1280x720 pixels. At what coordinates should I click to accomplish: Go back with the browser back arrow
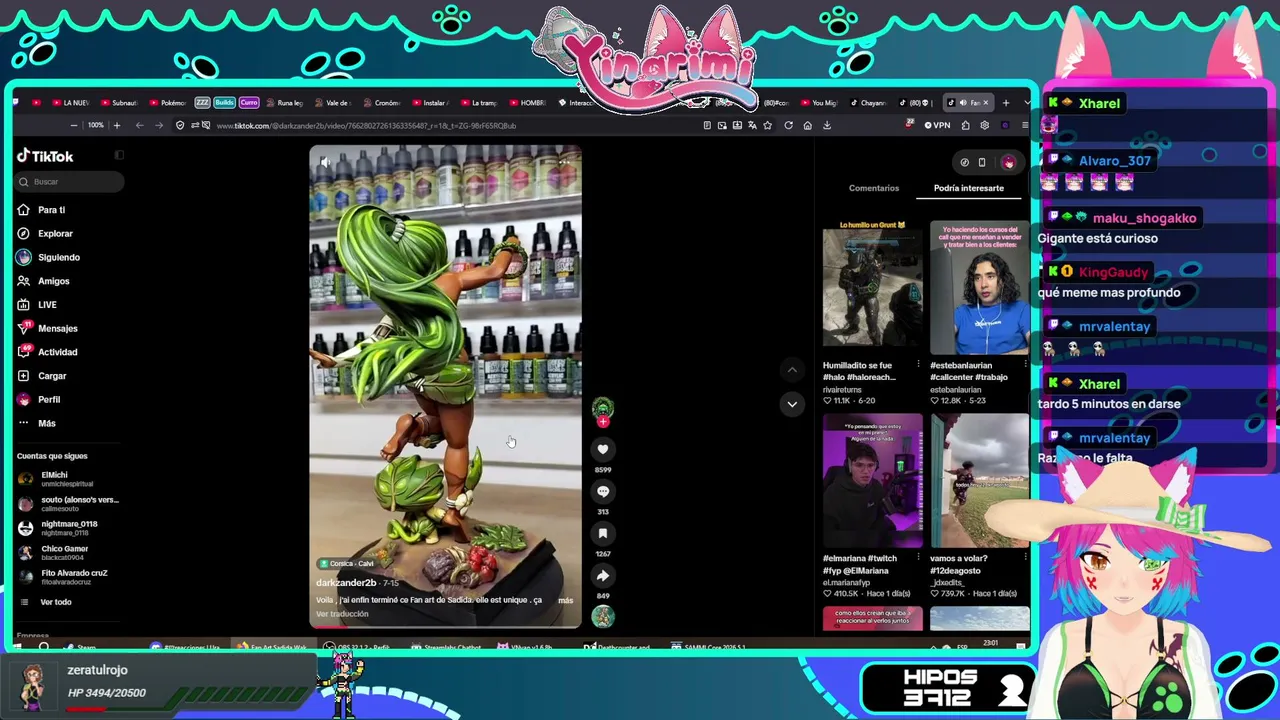(139, 125)
